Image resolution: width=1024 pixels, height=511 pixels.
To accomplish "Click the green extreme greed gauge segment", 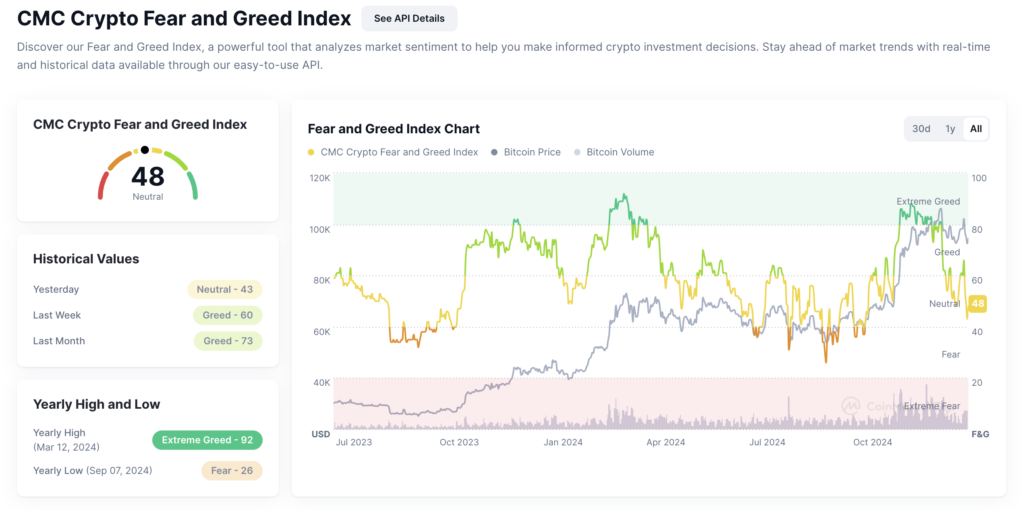I will (x=193, y=185).
